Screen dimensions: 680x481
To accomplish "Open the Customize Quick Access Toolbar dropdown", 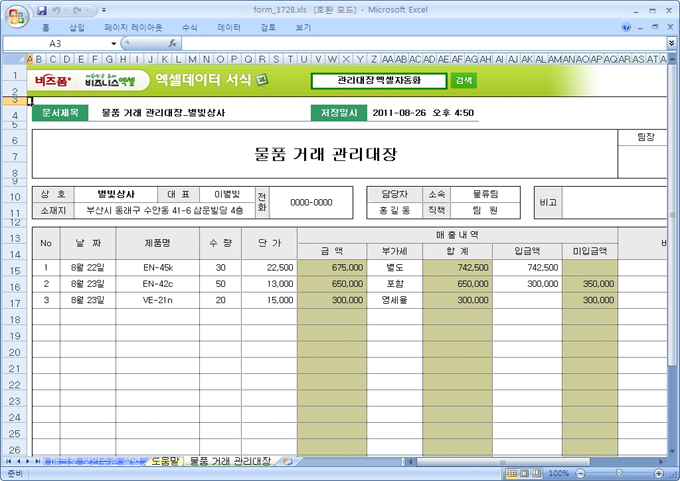I will (104, 10).
